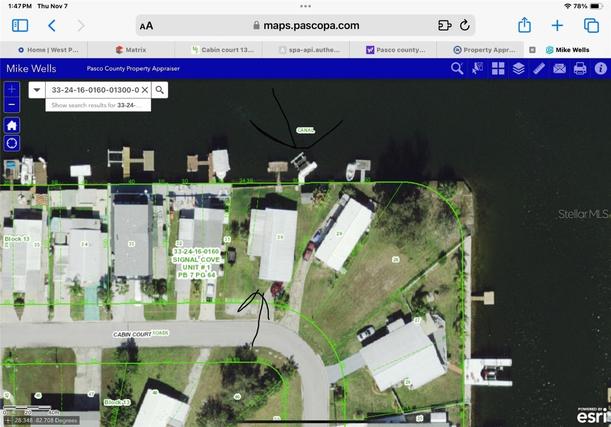Image resolution: width=611 pixels, height=427 pixels.
Task: Click the my location button
Action: [x=12, y=143]
